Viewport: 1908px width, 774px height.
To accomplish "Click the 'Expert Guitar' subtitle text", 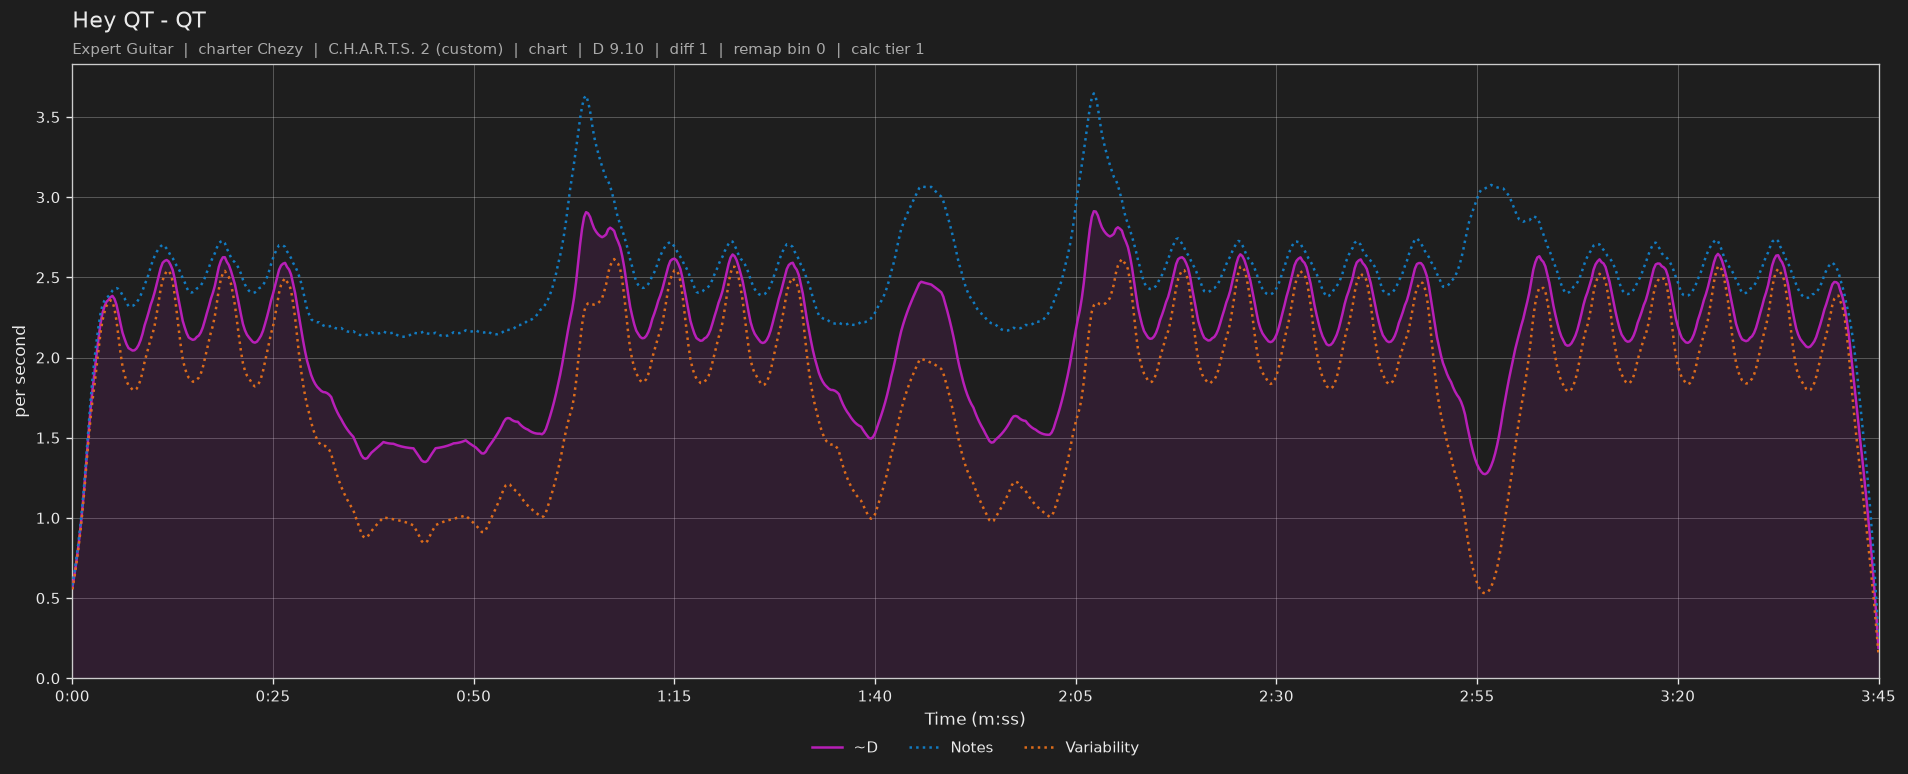I will (x=123, y=49).
